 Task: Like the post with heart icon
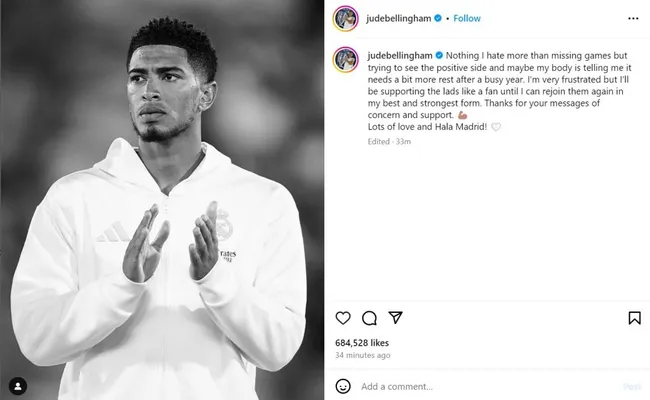tap(343, 318)
